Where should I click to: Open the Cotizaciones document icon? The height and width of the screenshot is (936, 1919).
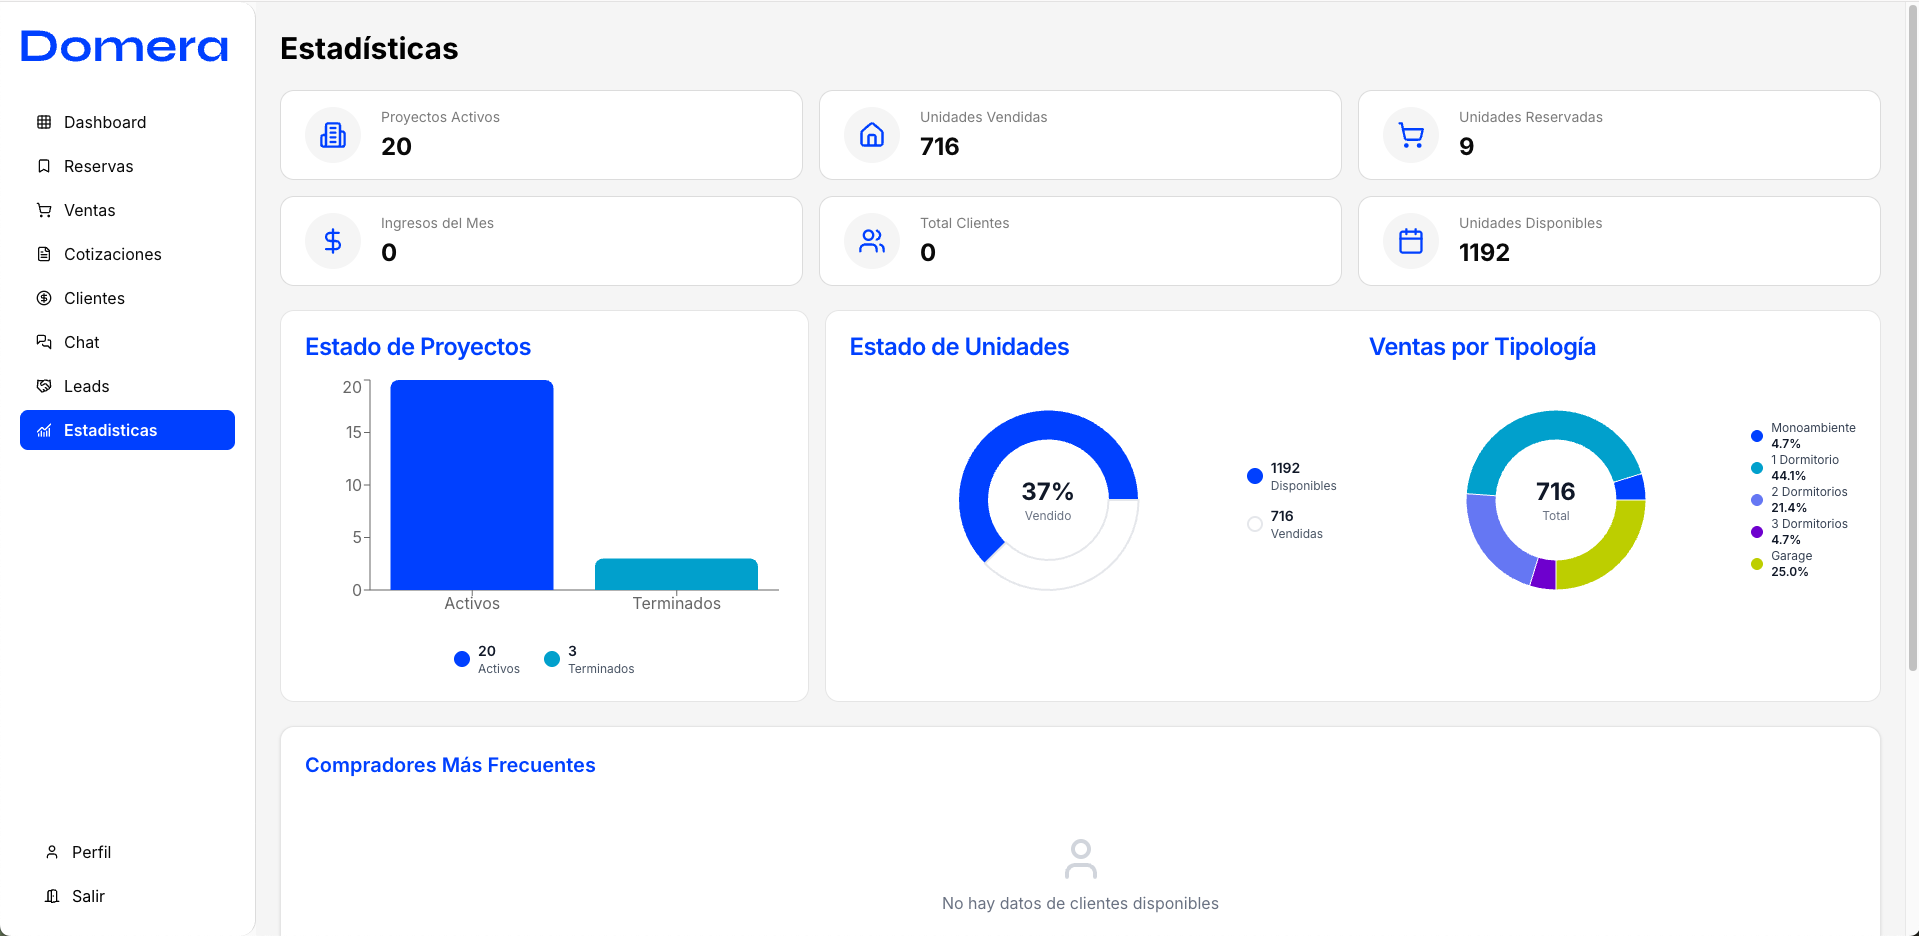[42, 254]
